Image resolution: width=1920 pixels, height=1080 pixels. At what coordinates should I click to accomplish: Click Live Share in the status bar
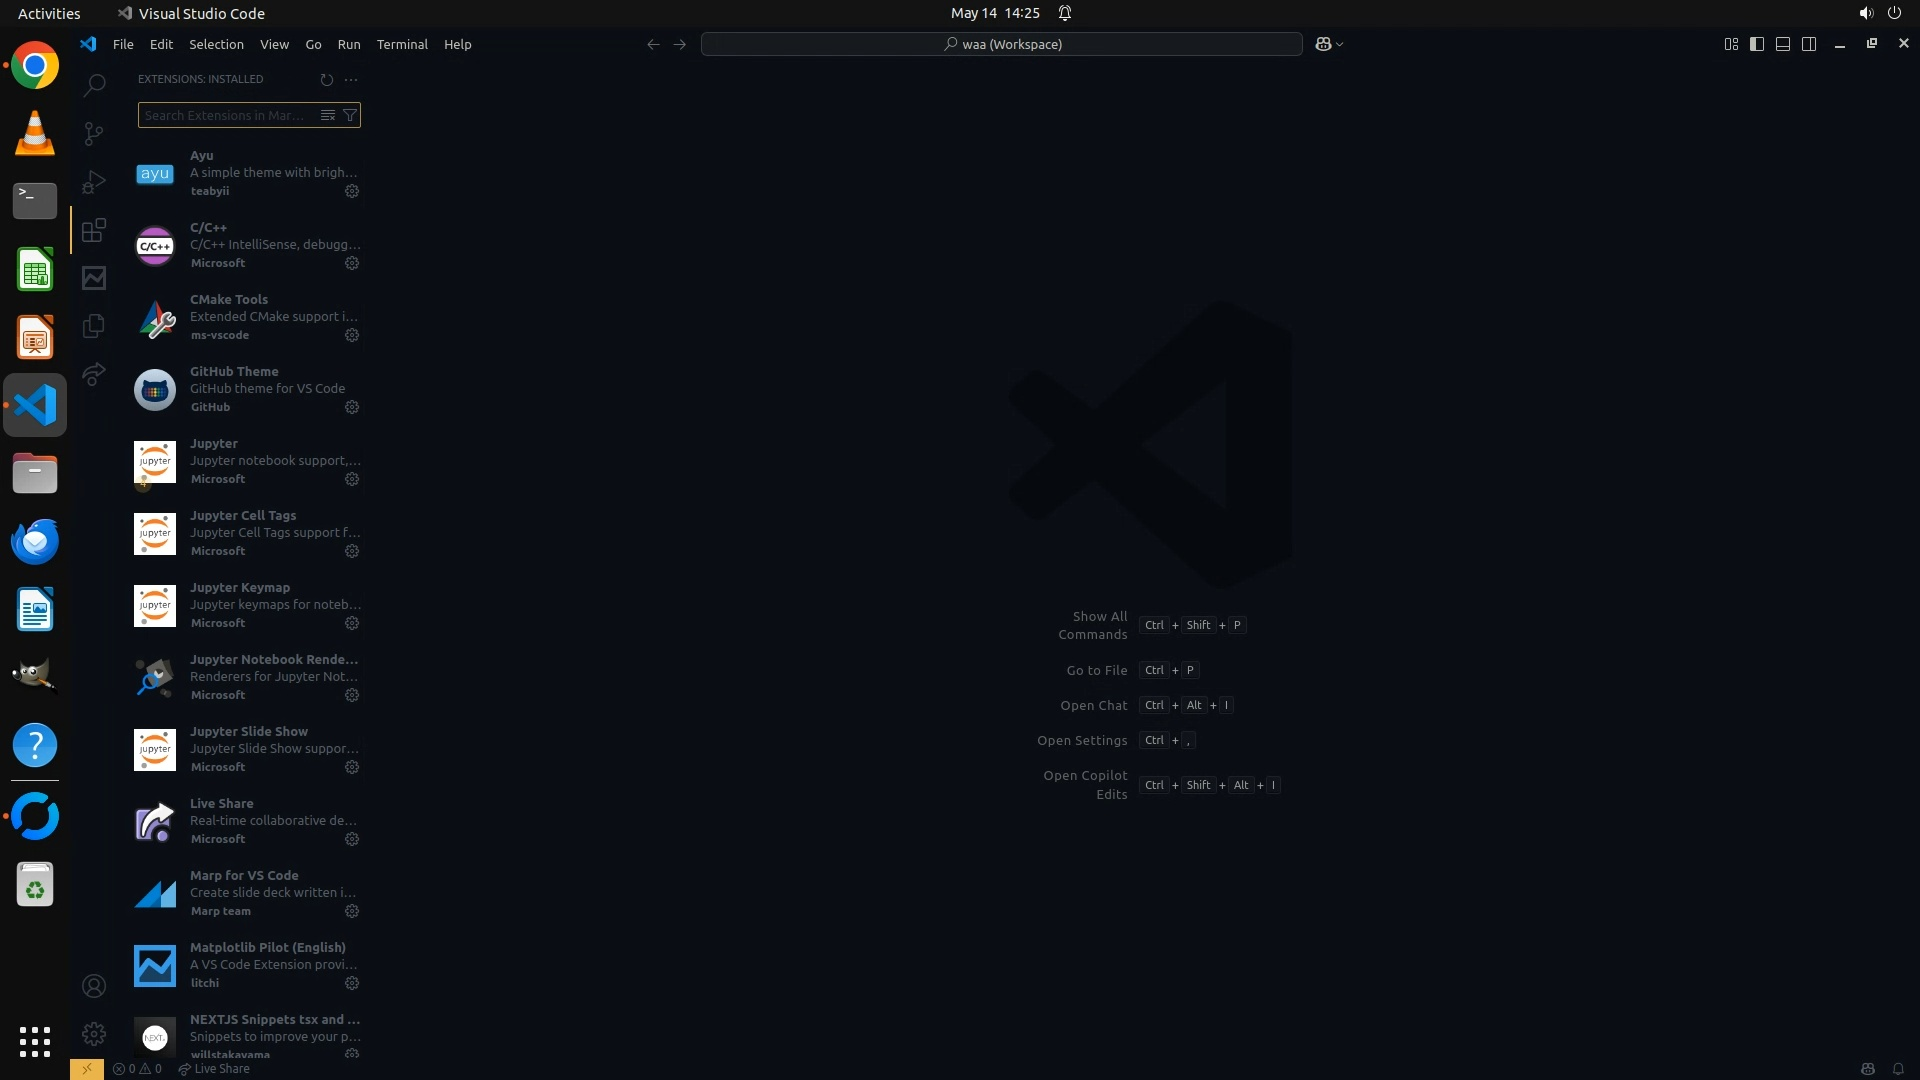pyautogui.click(x=214, y=1069)
